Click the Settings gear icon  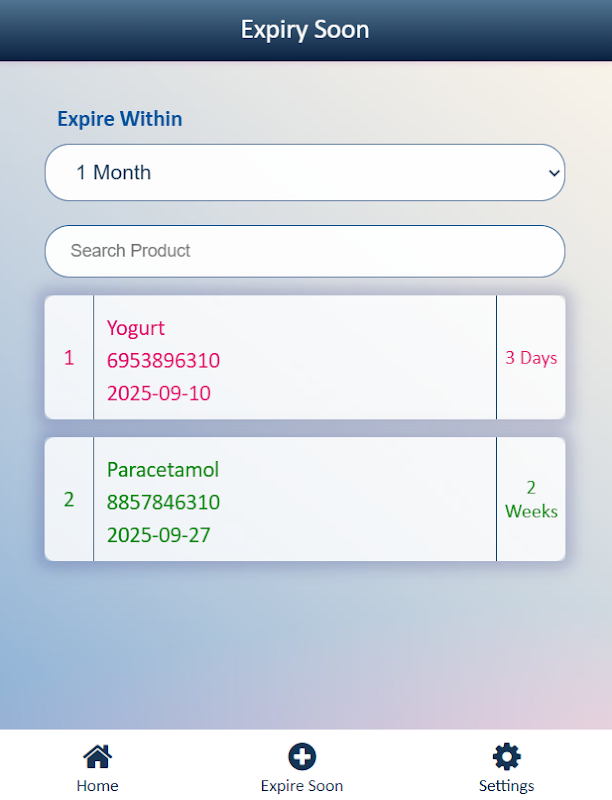tap(507, 756)
